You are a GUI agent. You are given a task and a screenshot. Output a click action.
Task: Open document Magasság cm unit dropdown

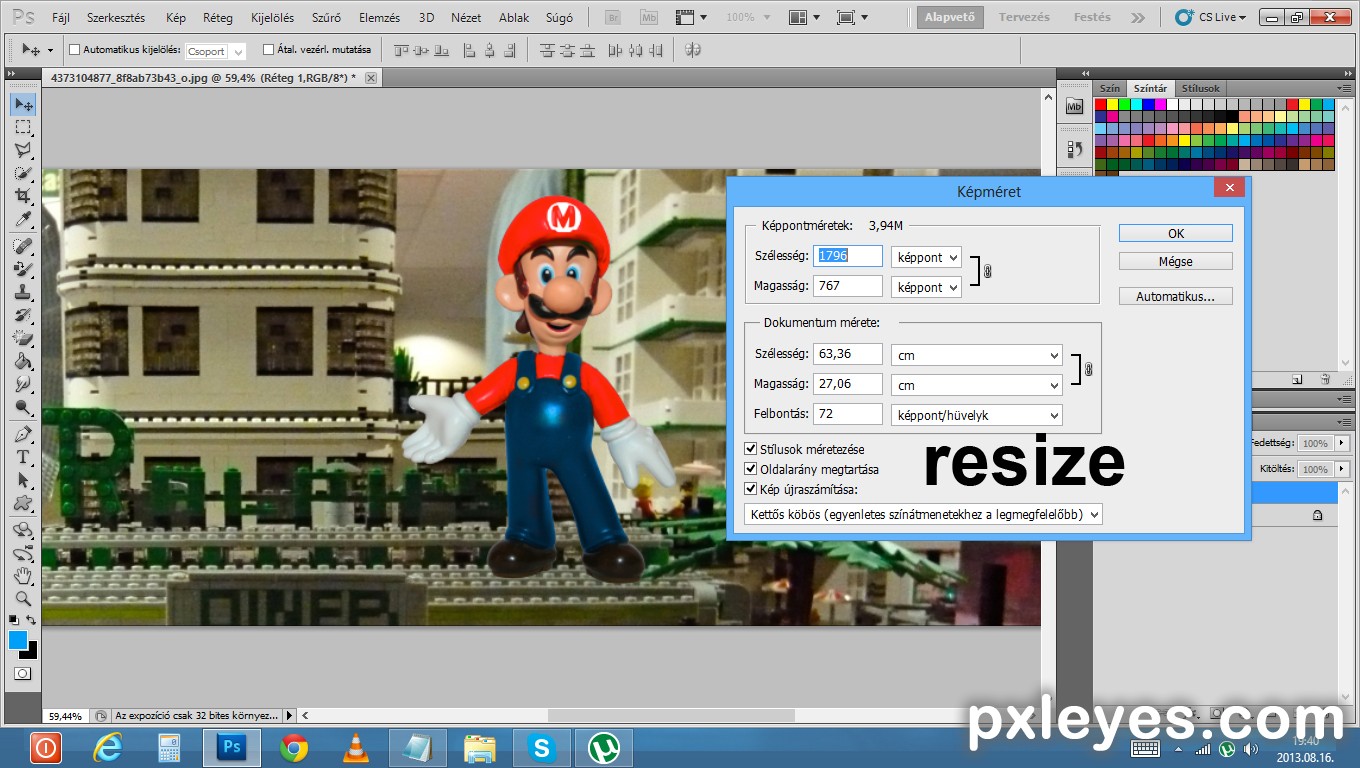click(977, 385)
